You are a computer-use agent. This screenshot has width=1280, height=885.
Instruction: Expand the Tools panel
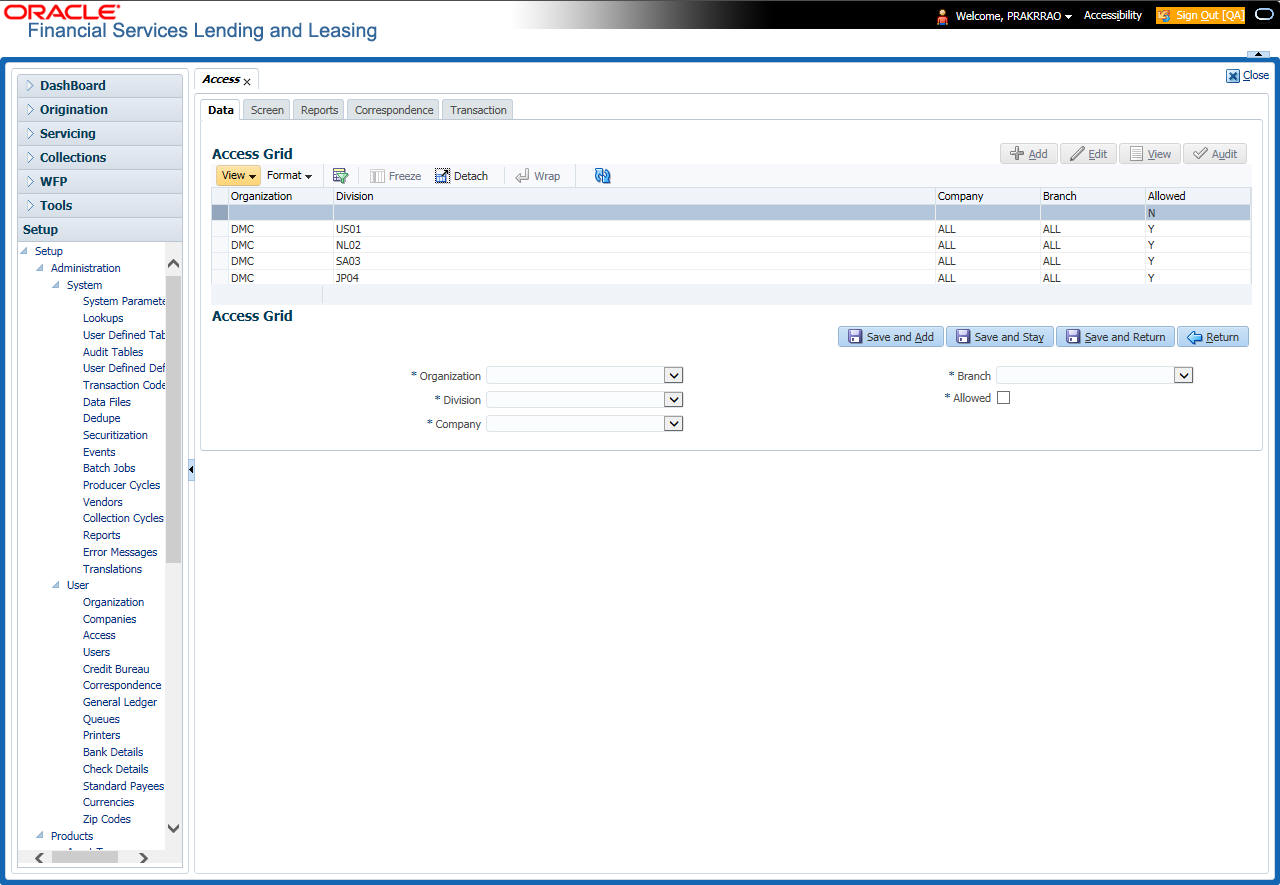[100, 206]
